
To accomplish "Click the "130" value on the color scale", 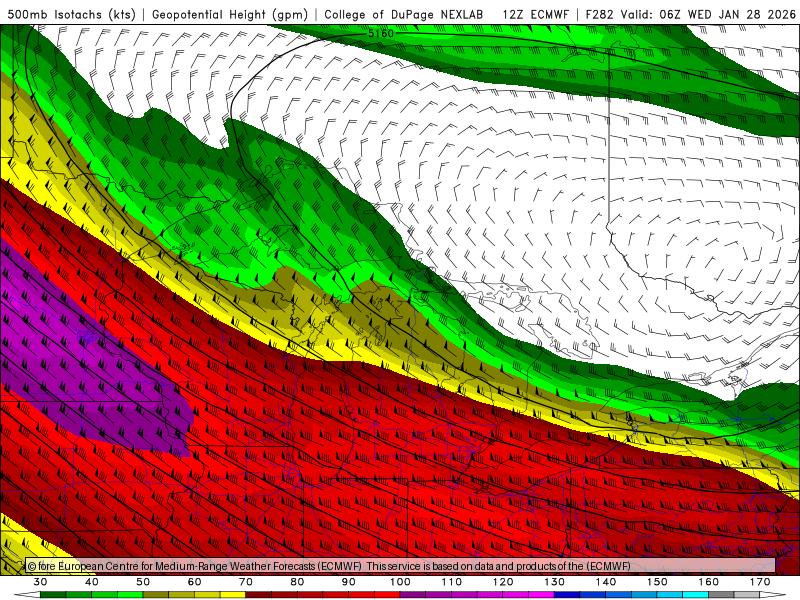I will (x=555, y=582).
